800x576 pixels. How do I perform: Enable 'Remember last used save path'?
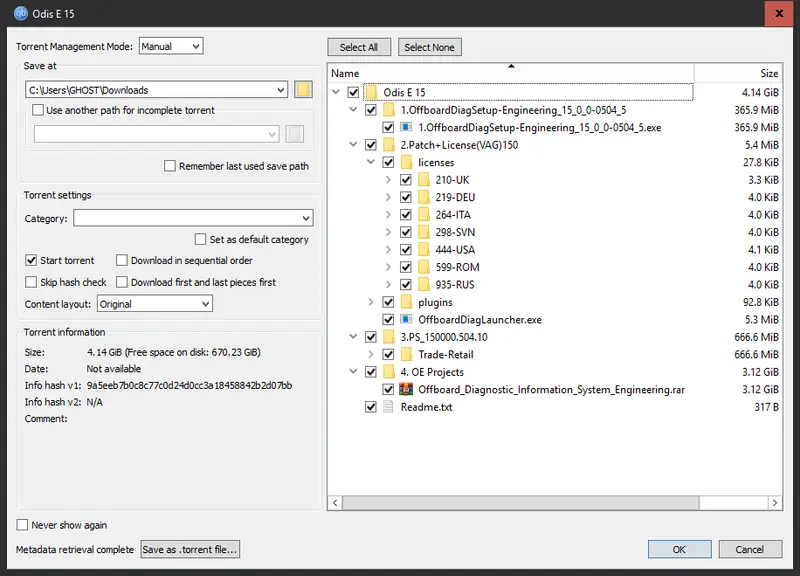(x=170, y=166)
